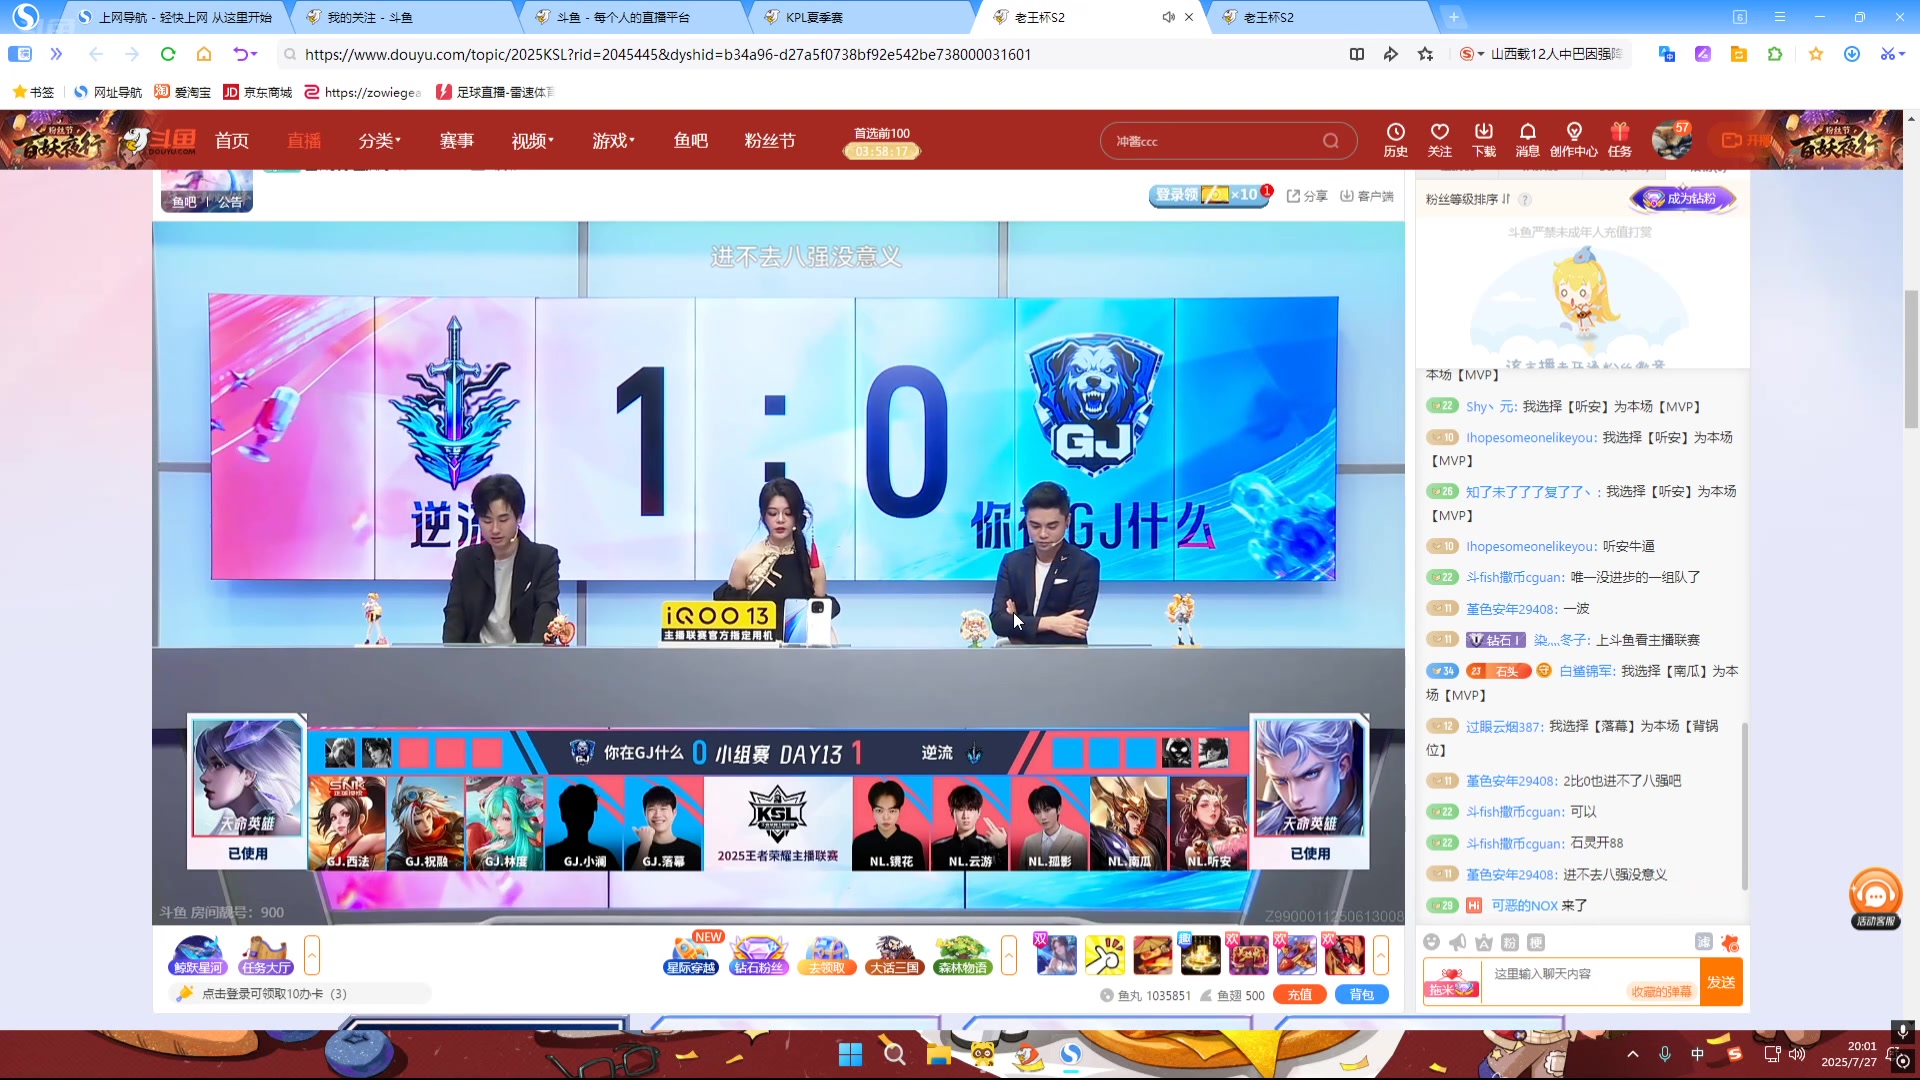Open 去领取 reward icon
The width and height of the screenshot is (1920, 1080).
[827, 955]
